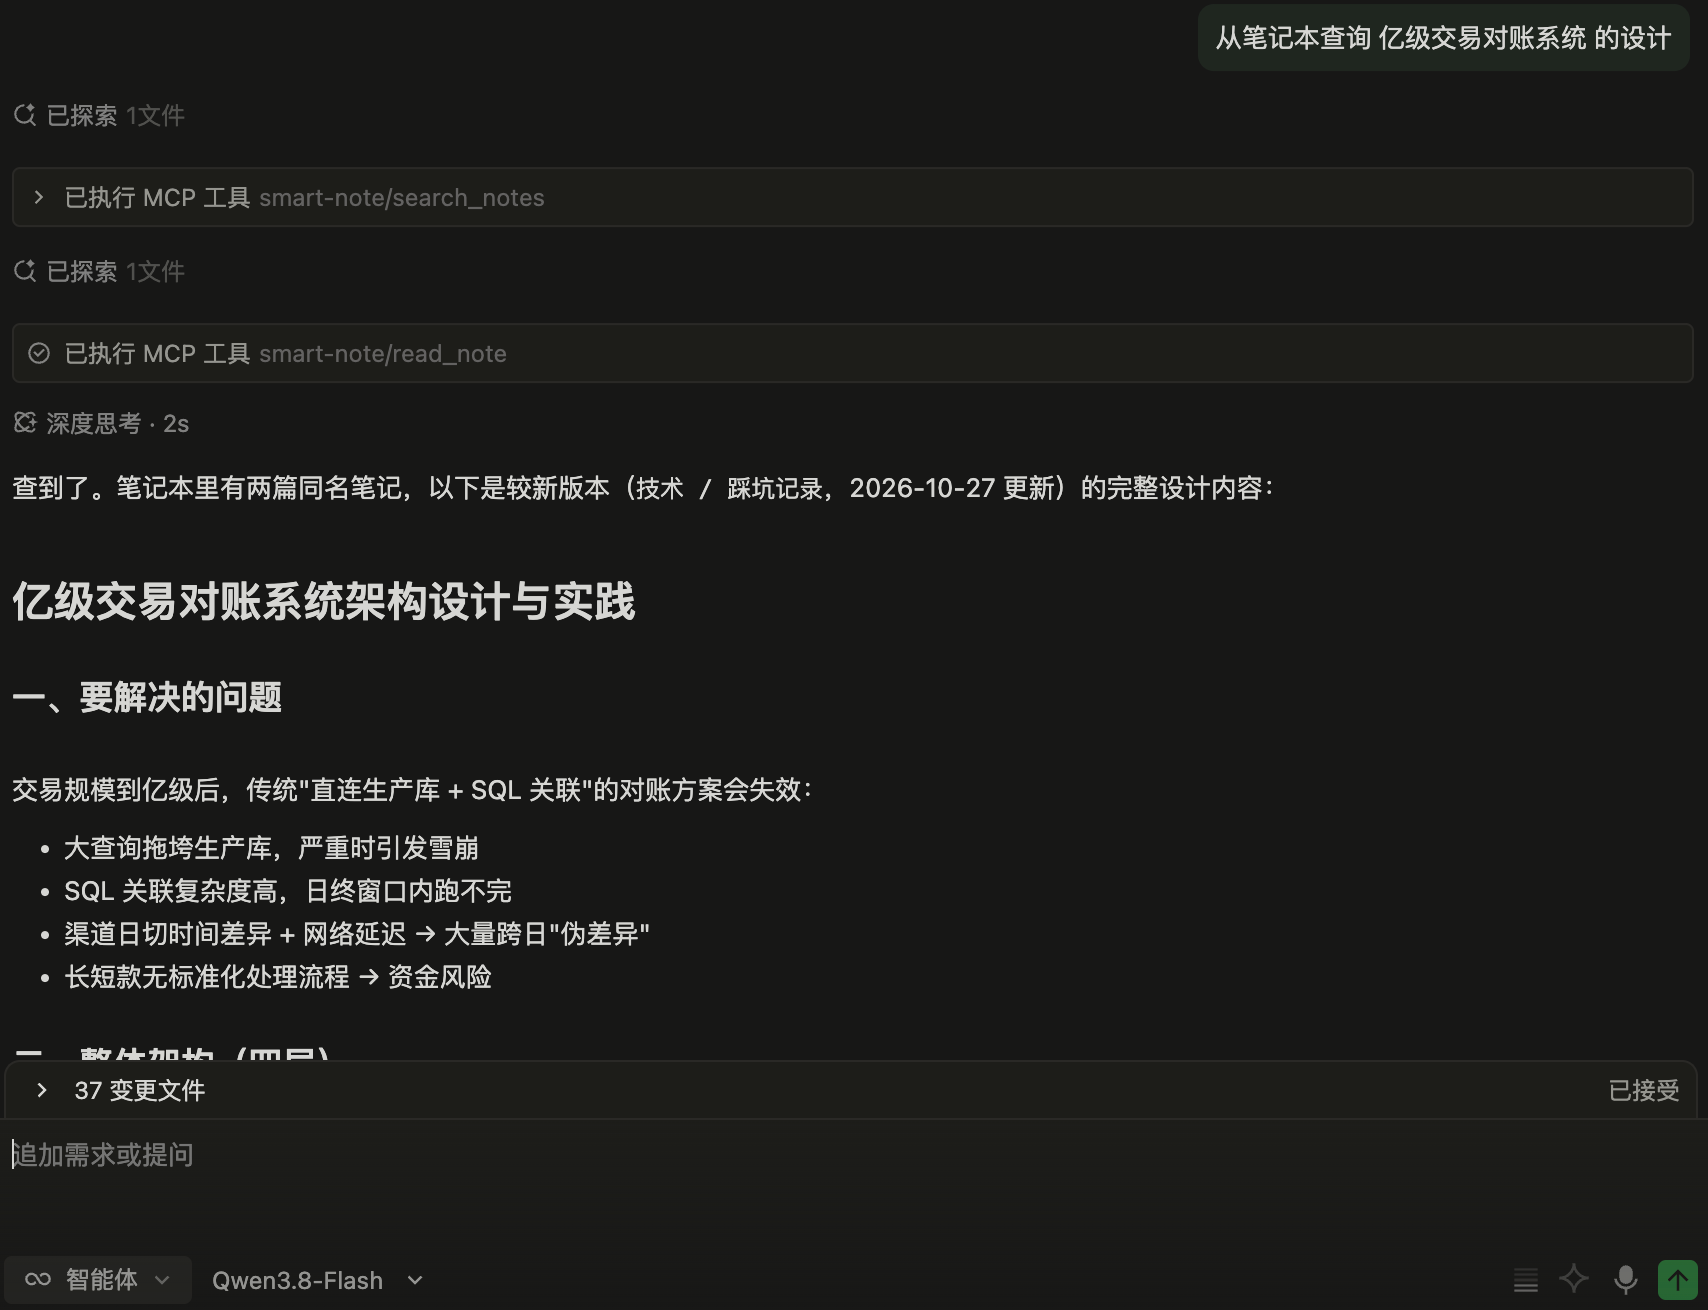Expand the smart-note/search_notes tool row
The height and width of the screenshot is (1310, 1708).
[852, 197]
